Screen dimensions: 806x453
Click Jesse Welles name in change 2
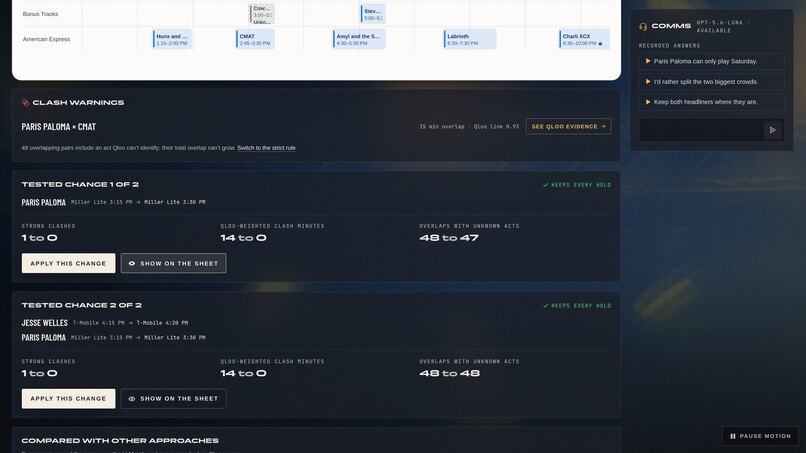coord(45,323)
